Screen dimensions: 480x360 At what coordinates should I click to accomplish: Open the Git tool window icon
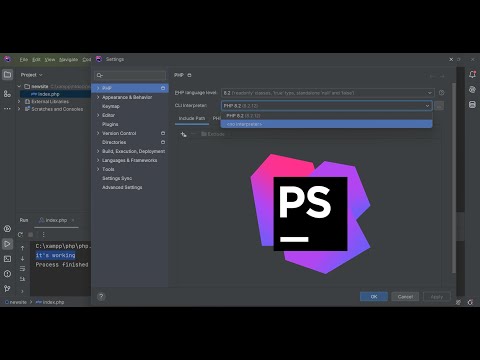(7, 289)
